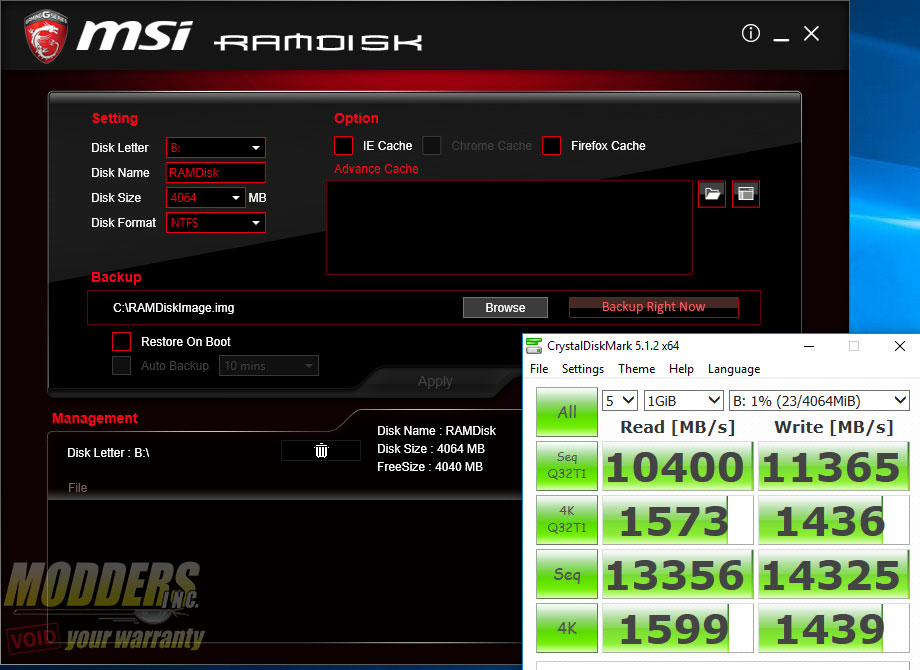Click the Disk Size : 4064 MB text
Viewport: 920px width, 670px height.
tap(431, 449)
